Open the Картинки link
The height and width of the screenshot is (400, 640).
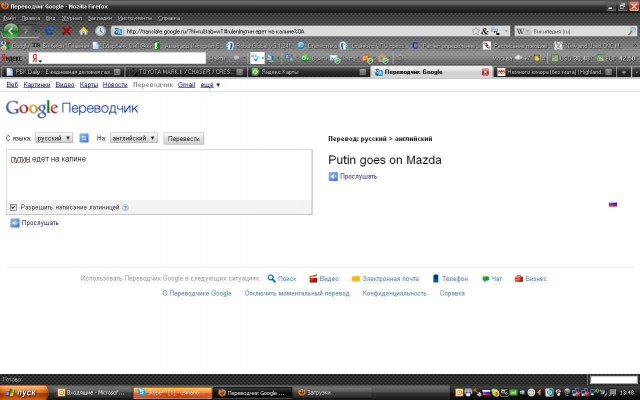click(37, 85)
